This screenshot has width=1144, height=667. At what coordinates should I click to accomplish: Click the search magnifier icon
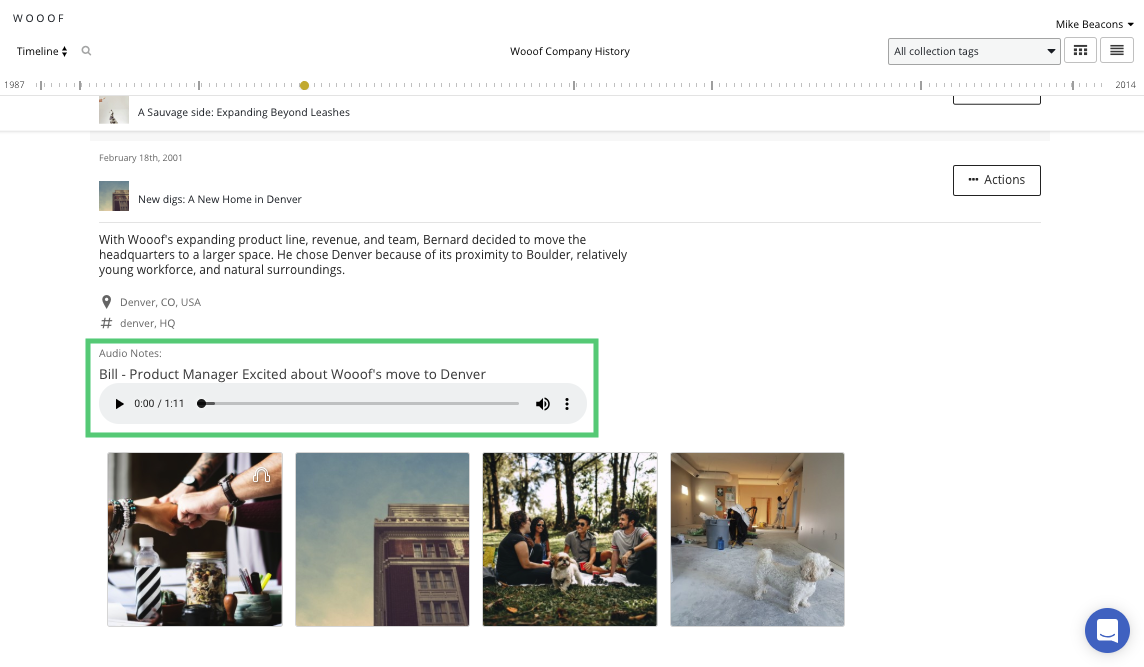(86, 51)
